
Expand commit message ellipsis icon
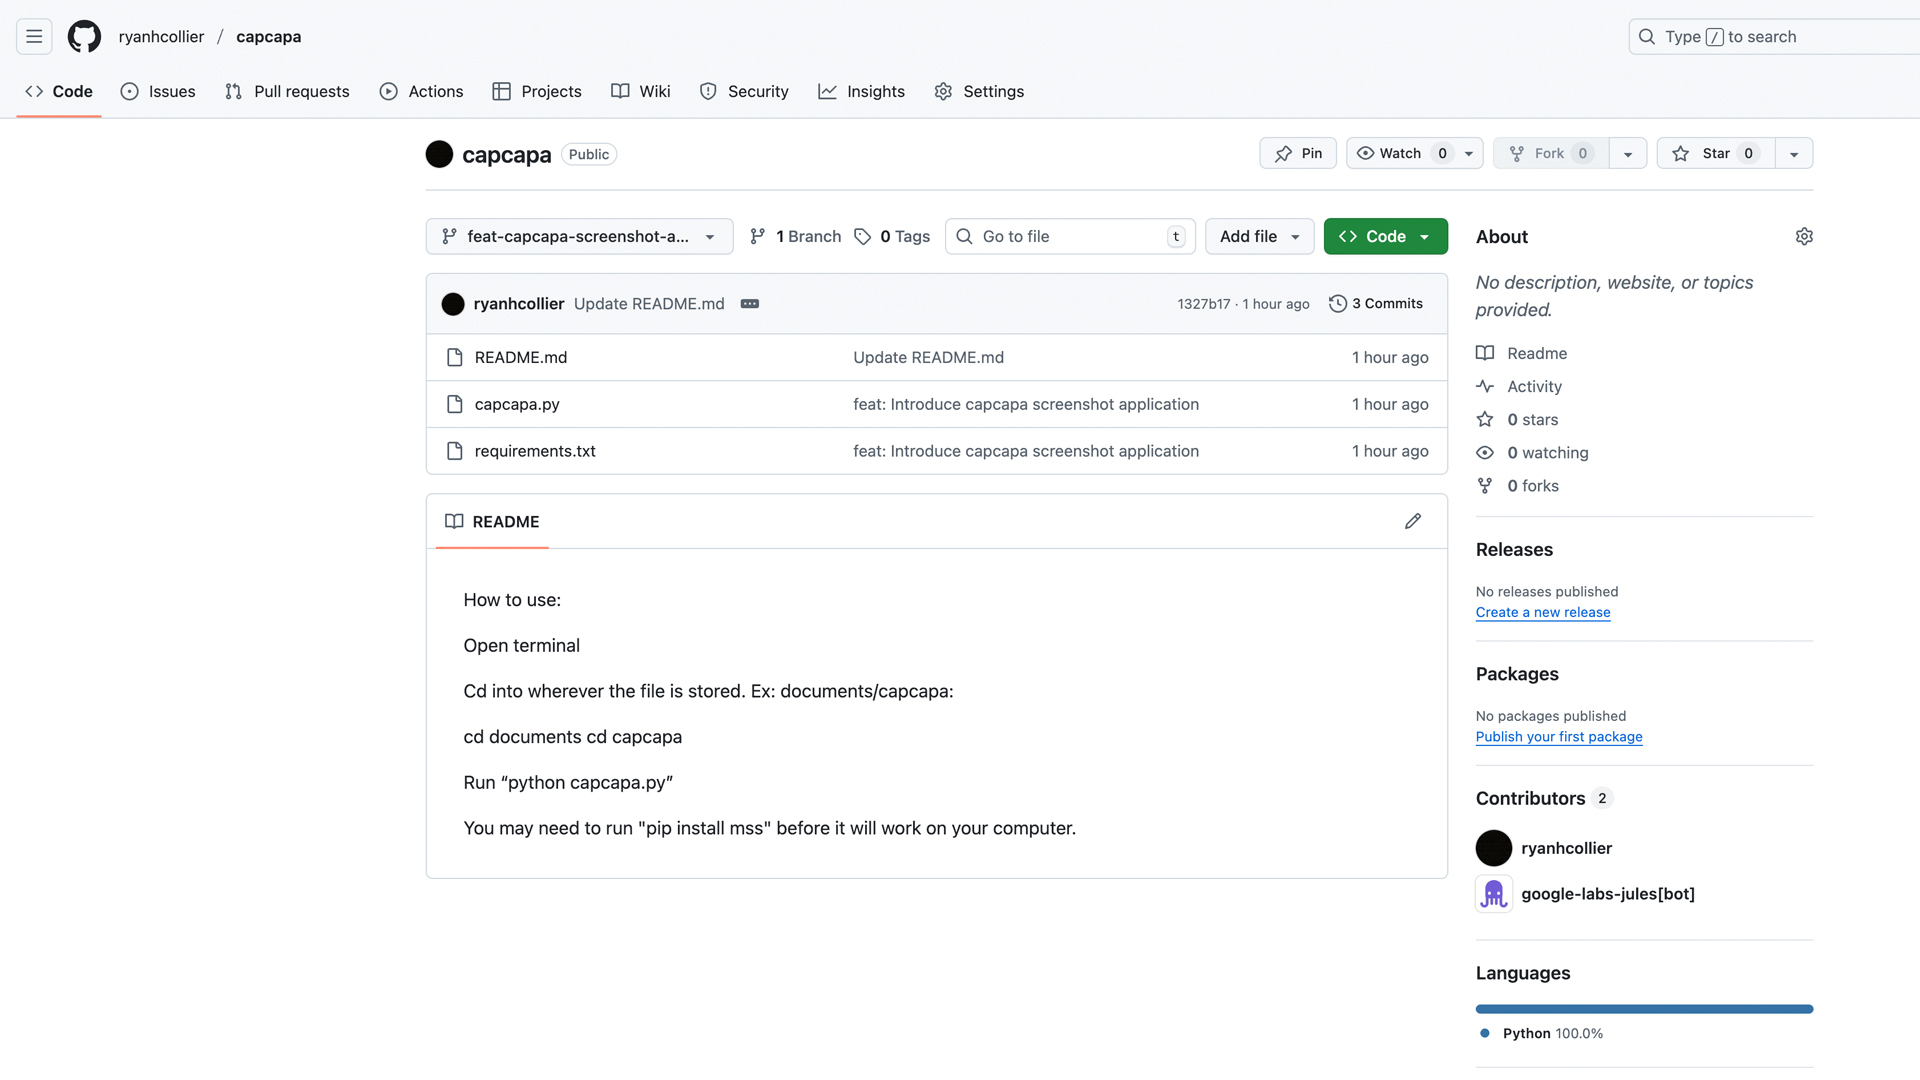point(749,304)
